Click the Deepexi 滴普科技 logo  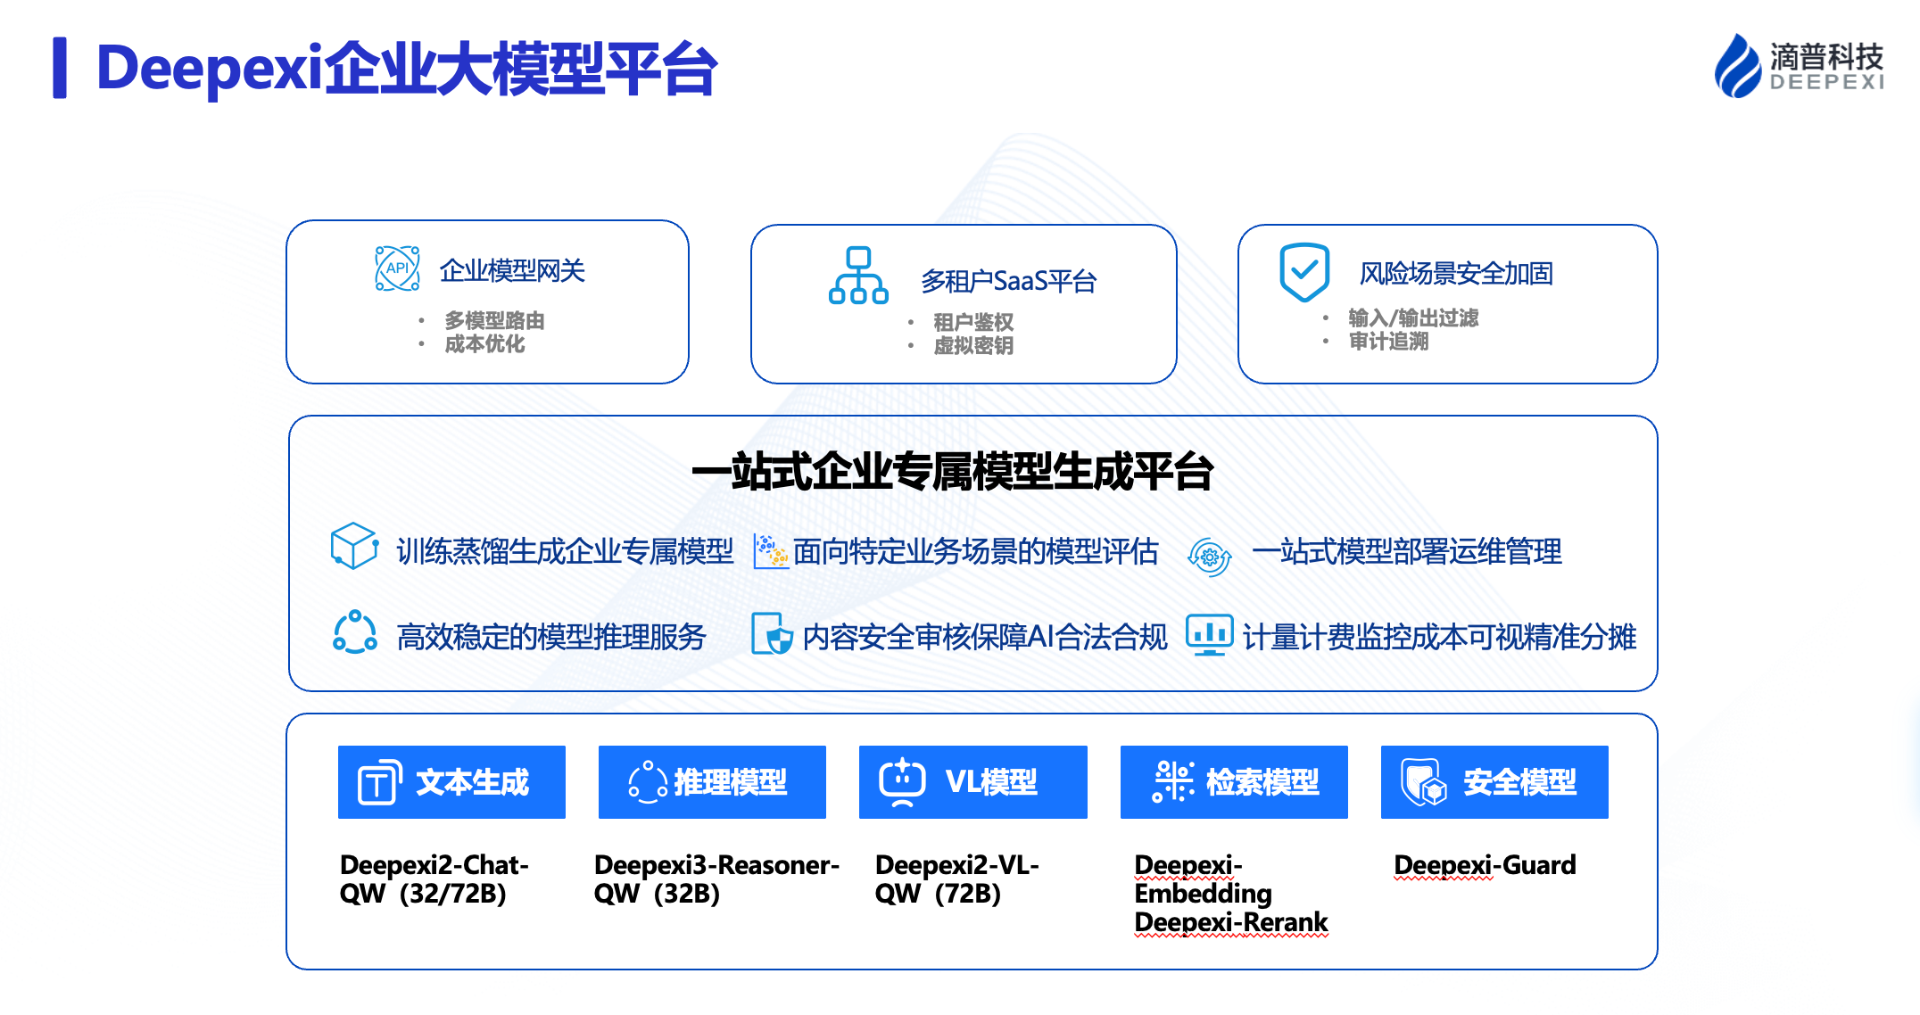click(x=1799, y=66)
